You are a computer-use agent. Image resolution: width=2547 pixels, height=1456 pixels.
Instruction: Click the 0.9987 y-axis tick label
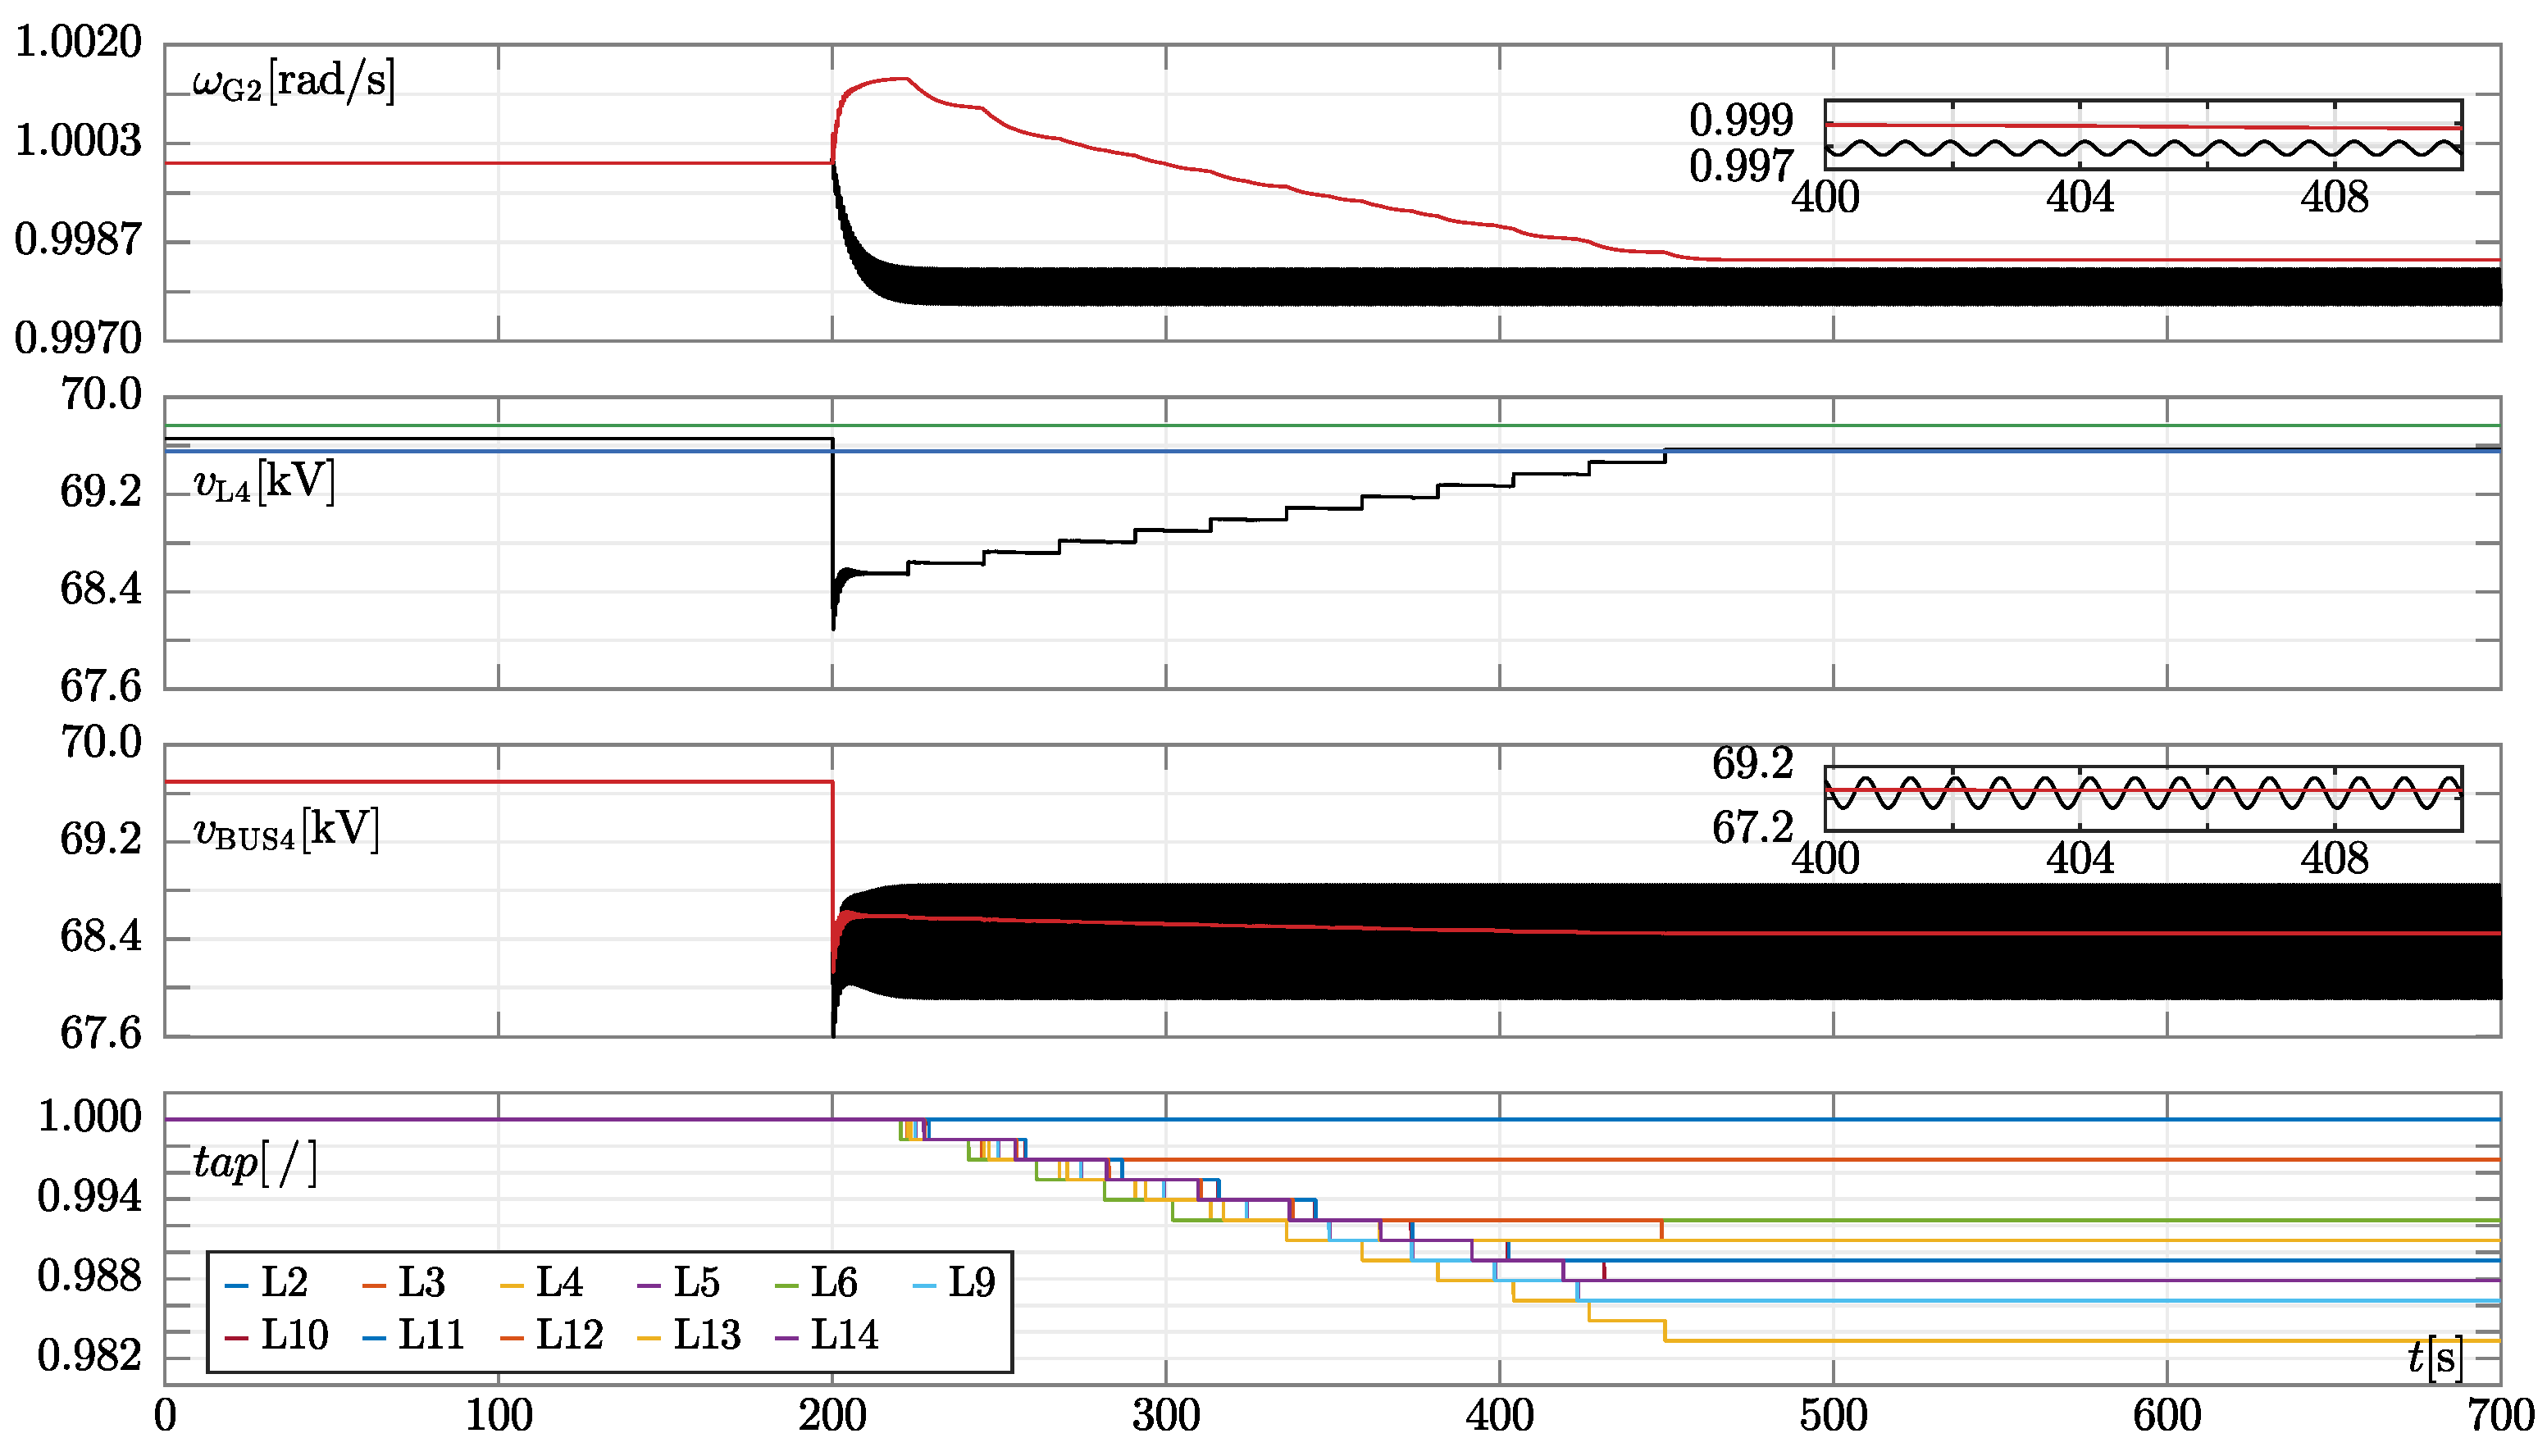[x=78, y=240]
